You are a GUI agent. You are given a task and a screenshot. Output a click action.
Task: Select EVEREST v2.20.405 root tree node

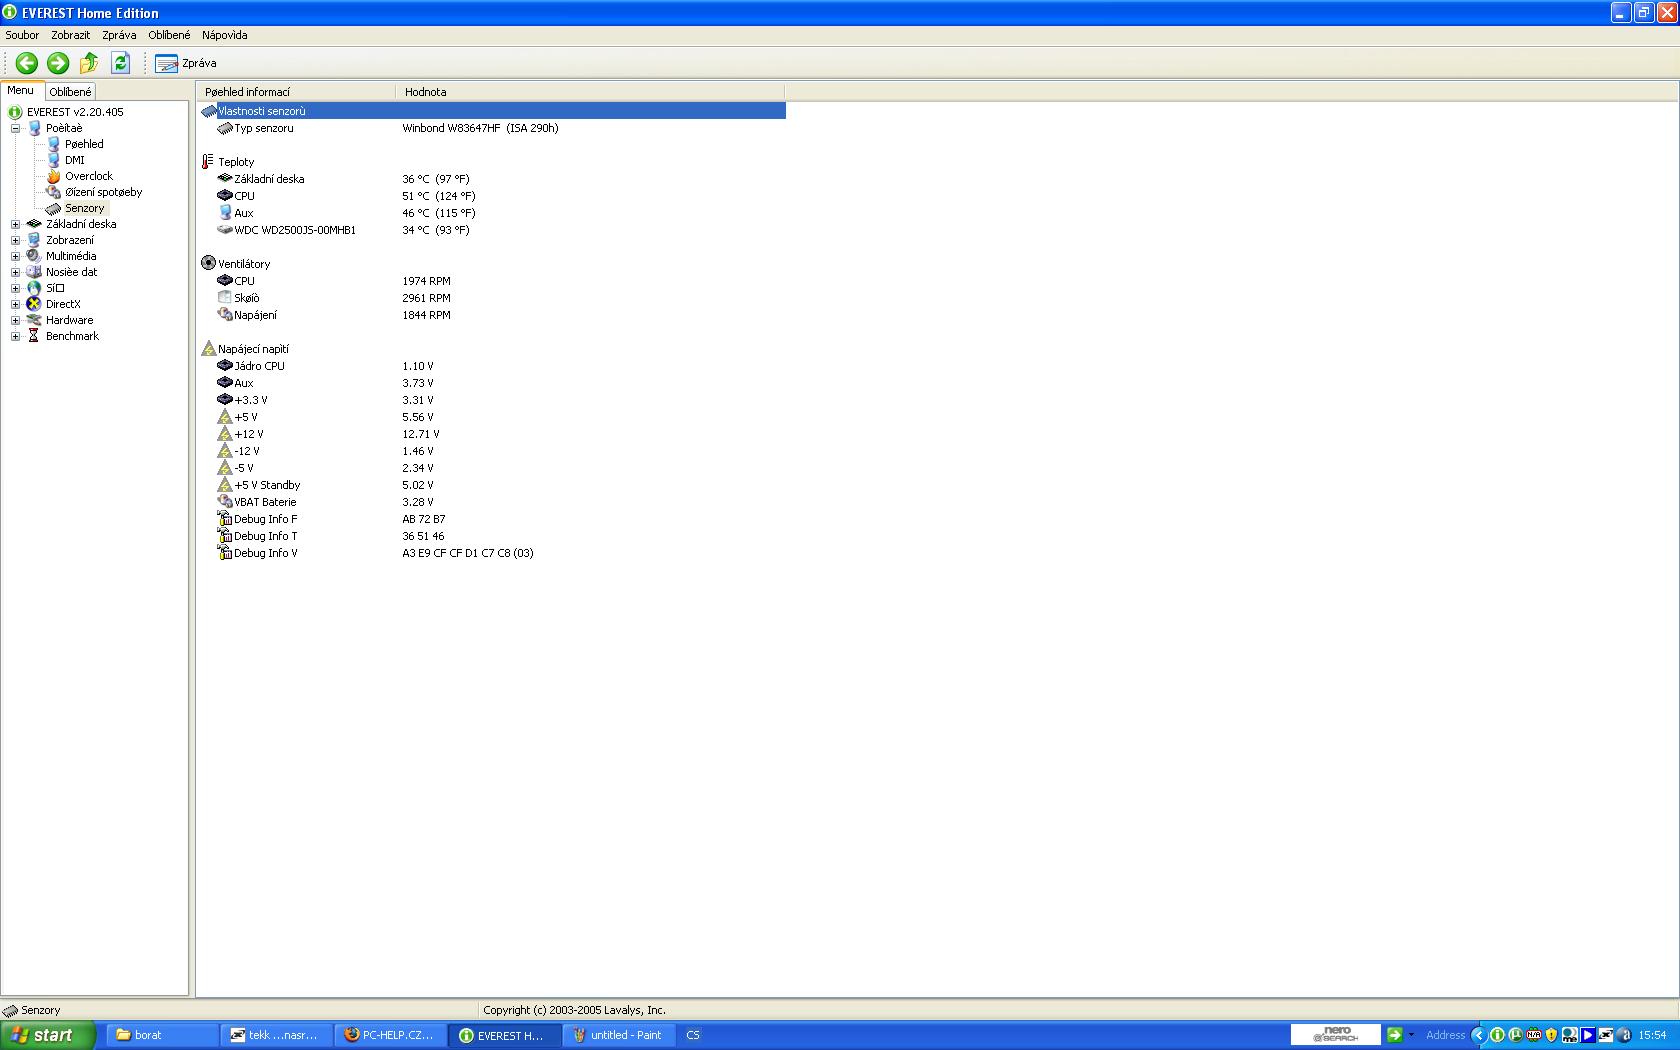[75, 112]
